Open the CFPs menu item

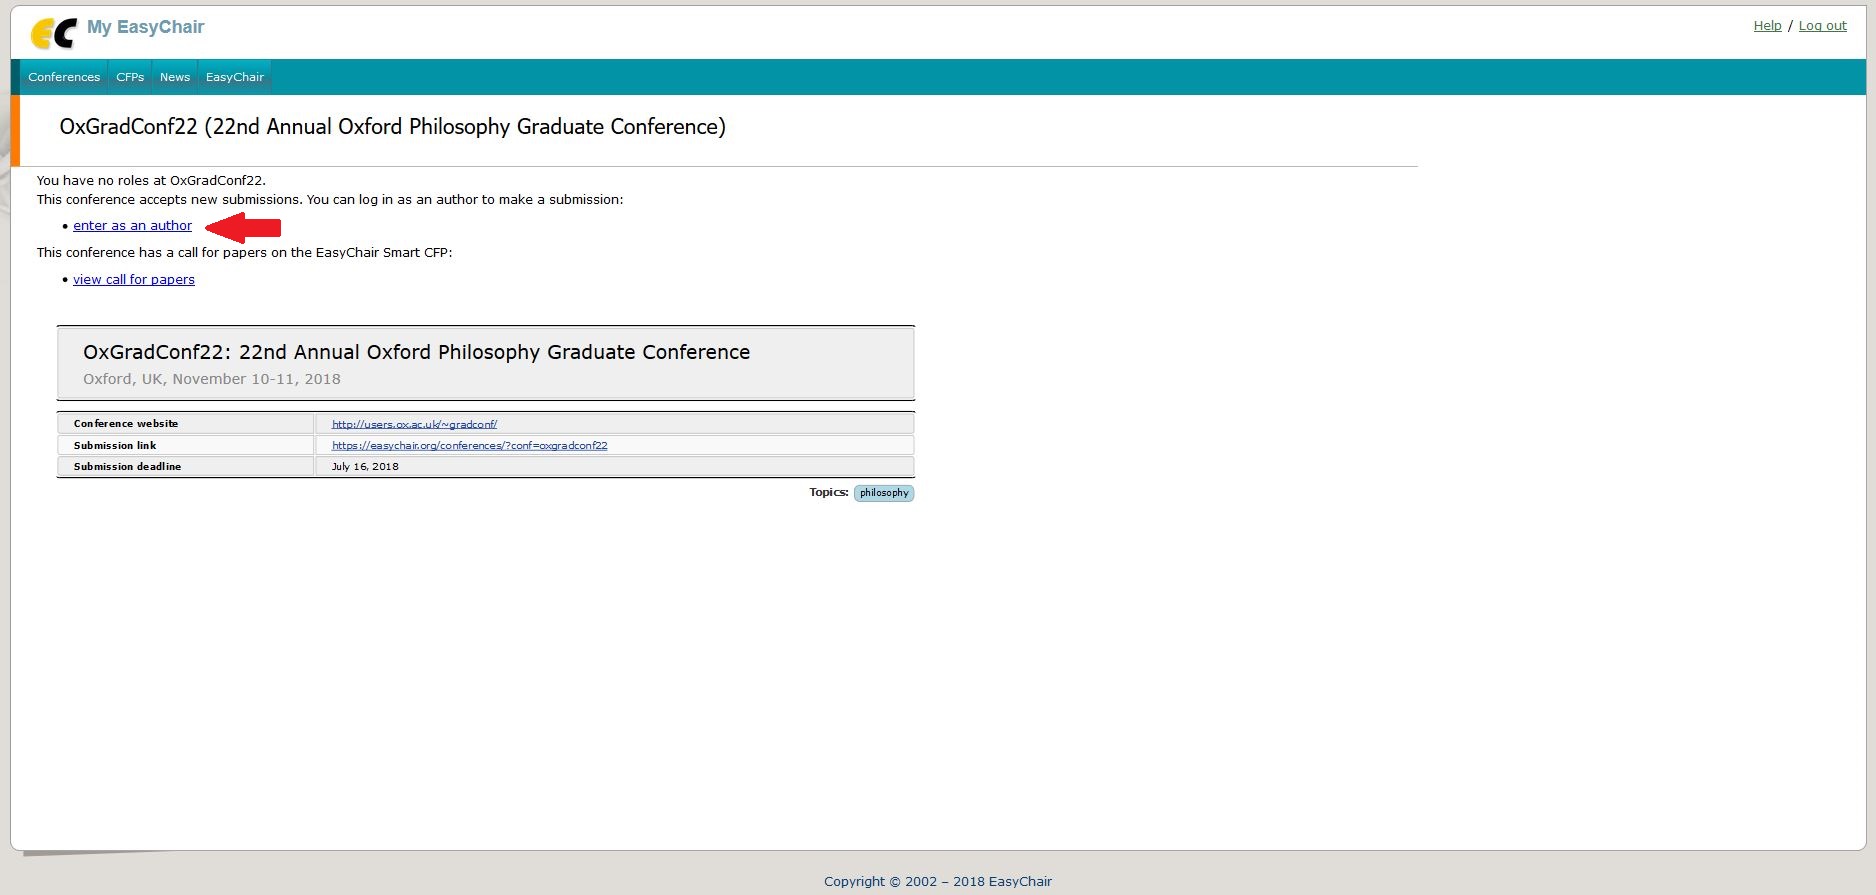(130, 77)
